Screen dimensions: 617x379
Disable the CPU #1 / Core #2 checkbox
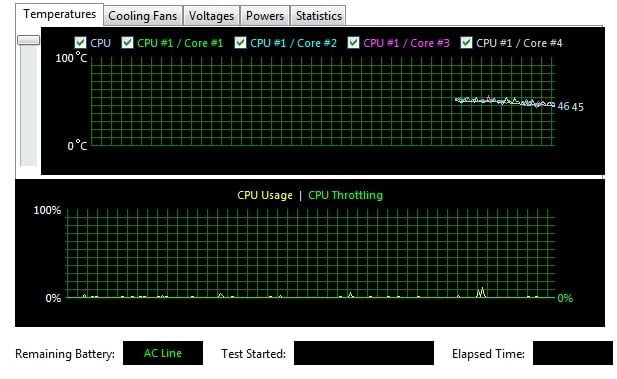click(x=240, y=43)
